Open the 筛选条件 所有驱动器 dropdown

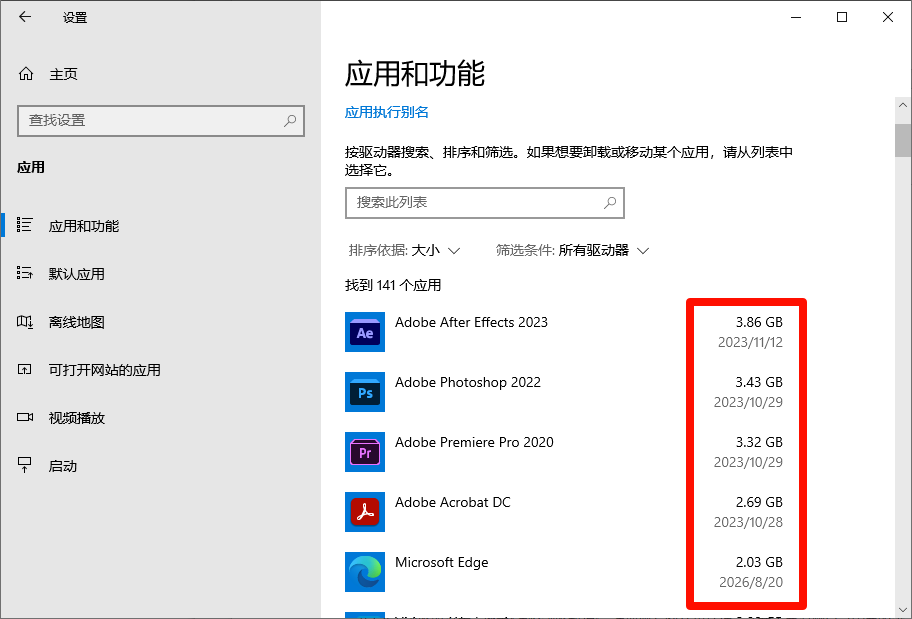(572, 251)
